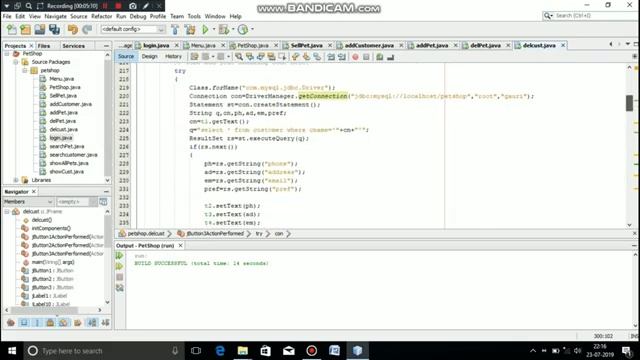Click the New Project toolbar icon
This screenshot has width=640, height=360.
[25, 29]
